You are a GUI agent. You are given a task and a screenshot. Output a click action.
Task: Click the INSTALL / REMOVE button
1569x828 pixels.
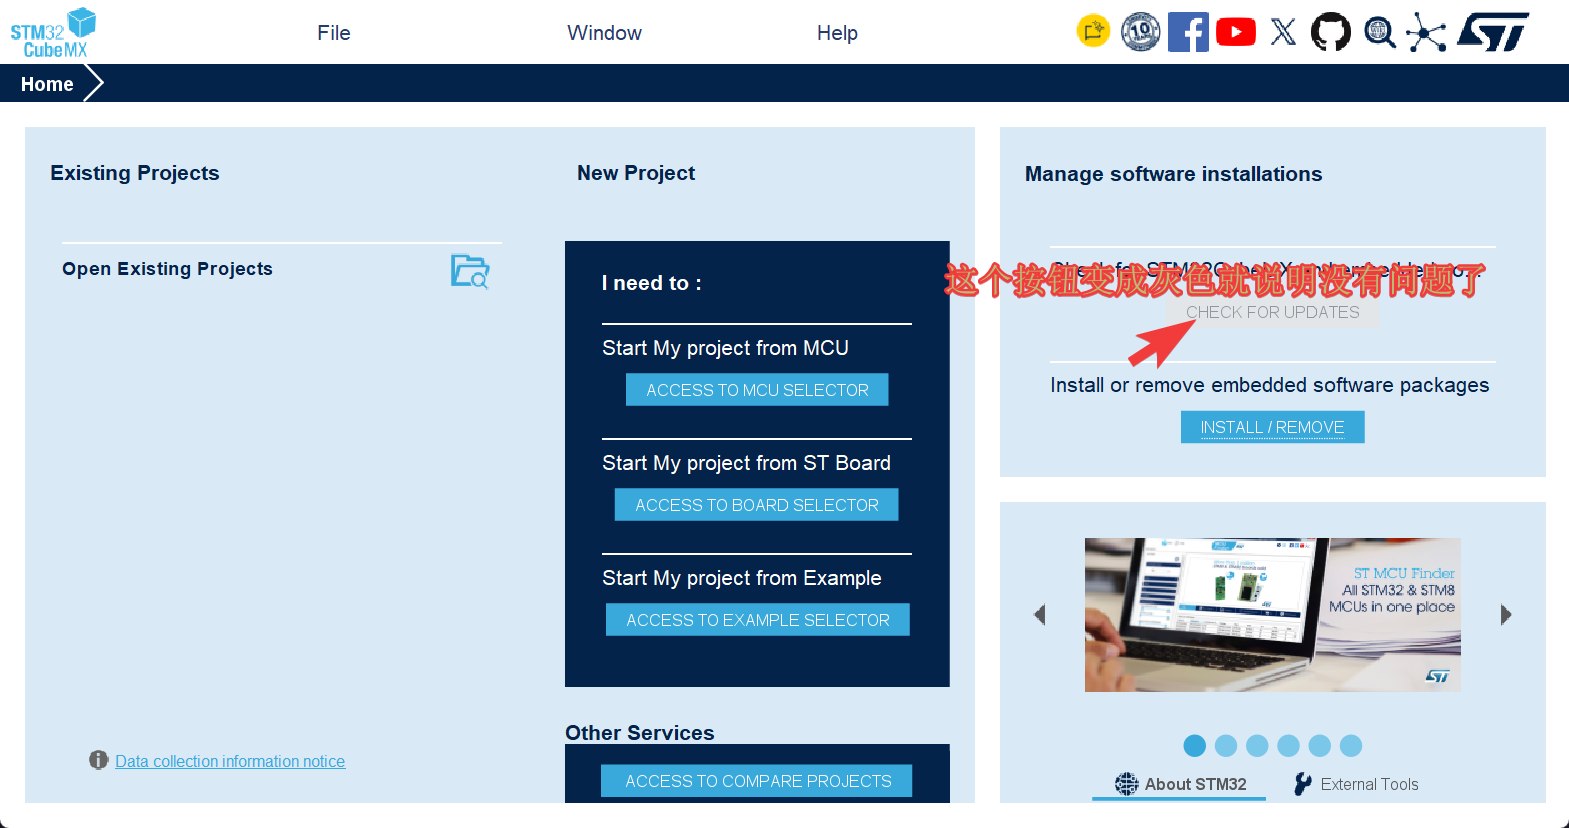pos(1272,427)
